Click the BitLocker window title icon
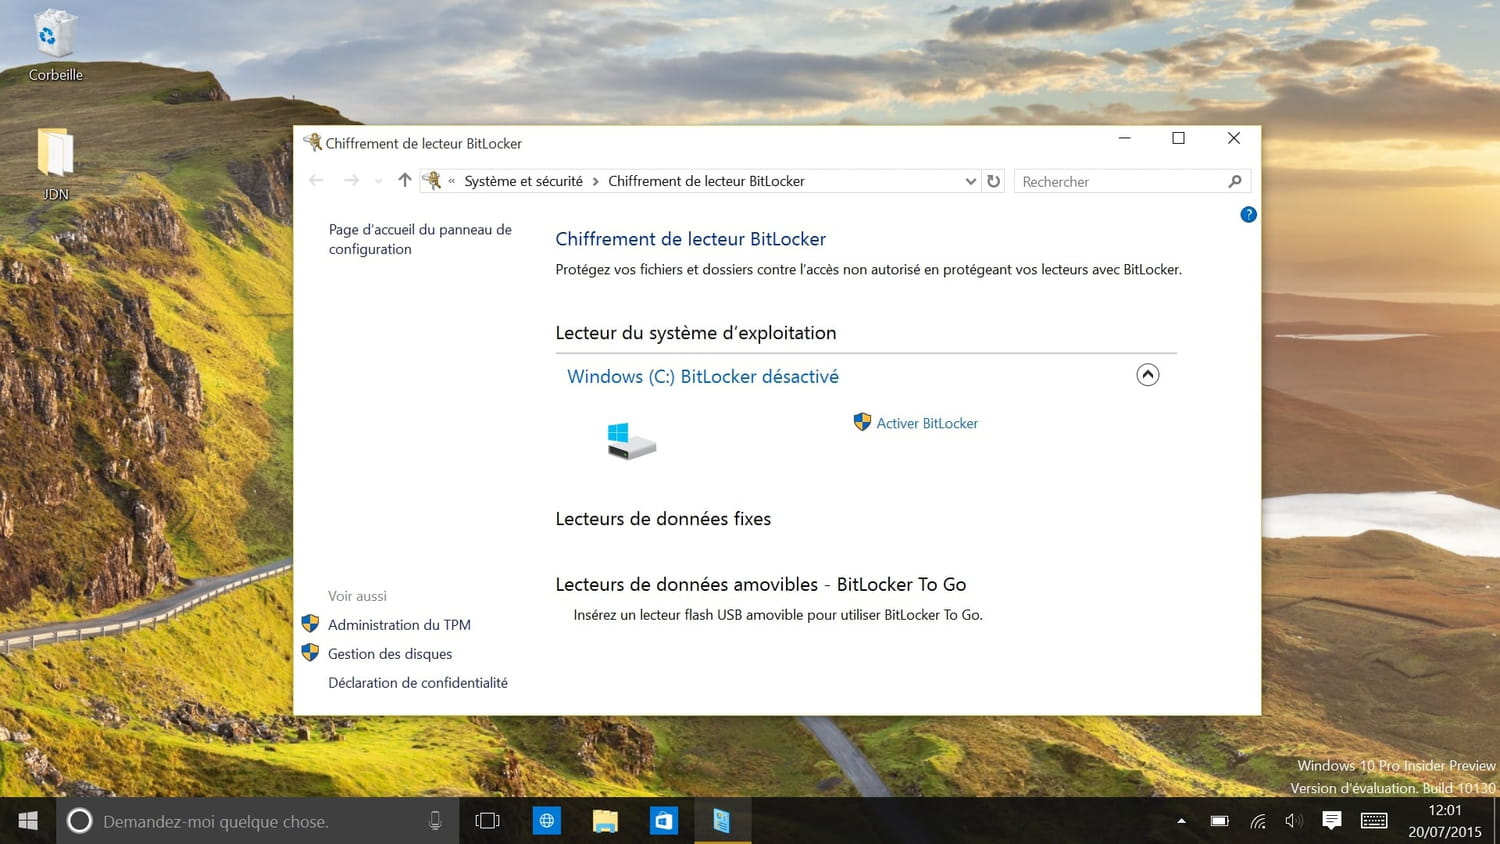 [312, 143]
